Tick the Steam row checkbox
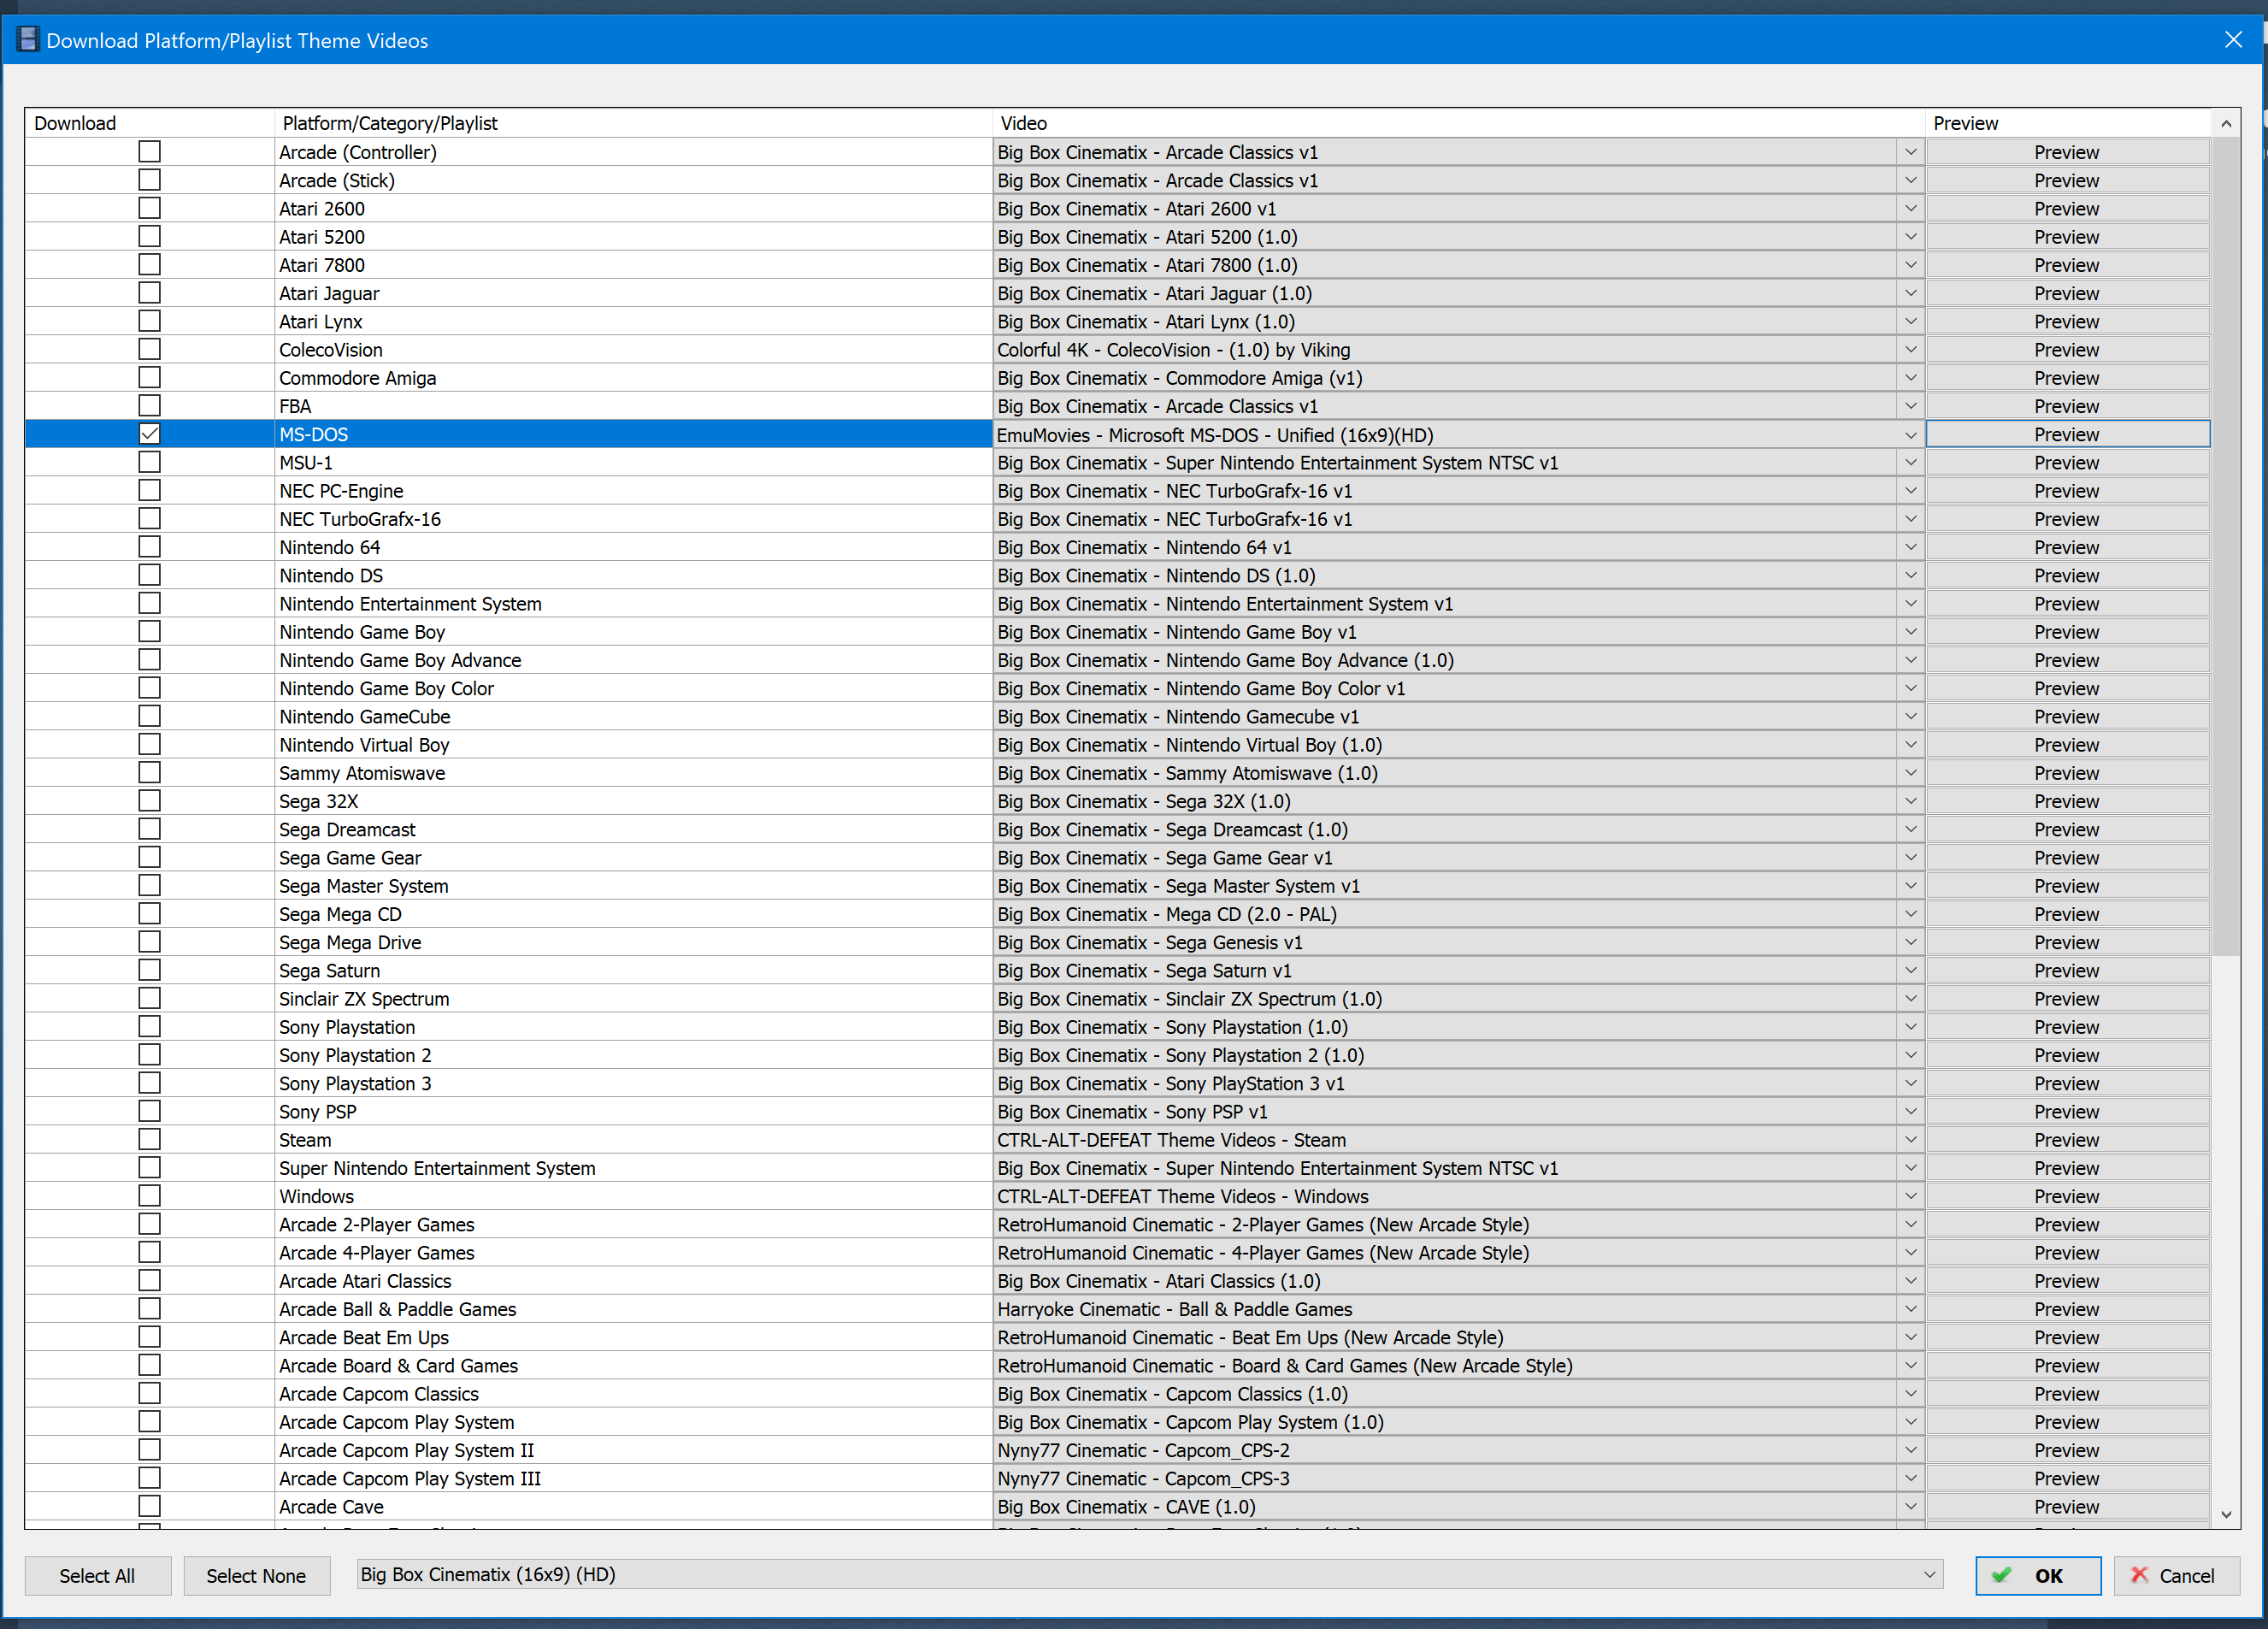This screenshot has height=1629, width=2268. [x=150, y=1139]
